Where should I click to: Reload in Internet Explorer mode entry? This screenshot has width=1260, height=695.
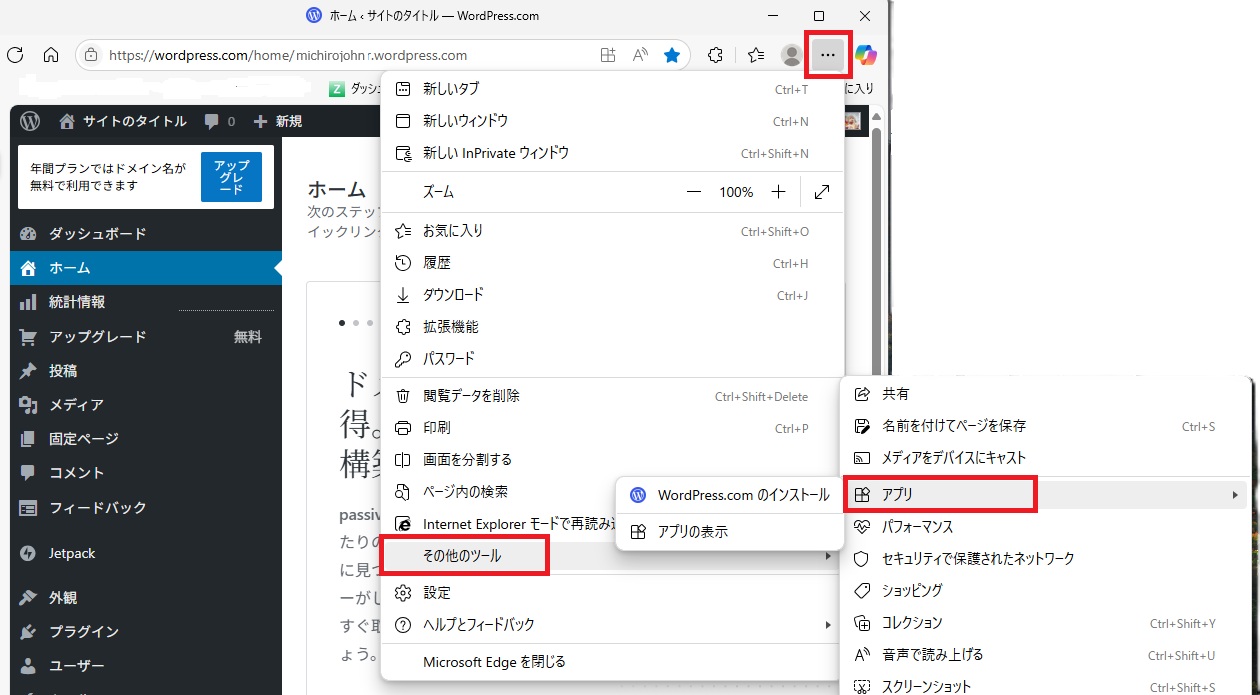pos(500,524)
